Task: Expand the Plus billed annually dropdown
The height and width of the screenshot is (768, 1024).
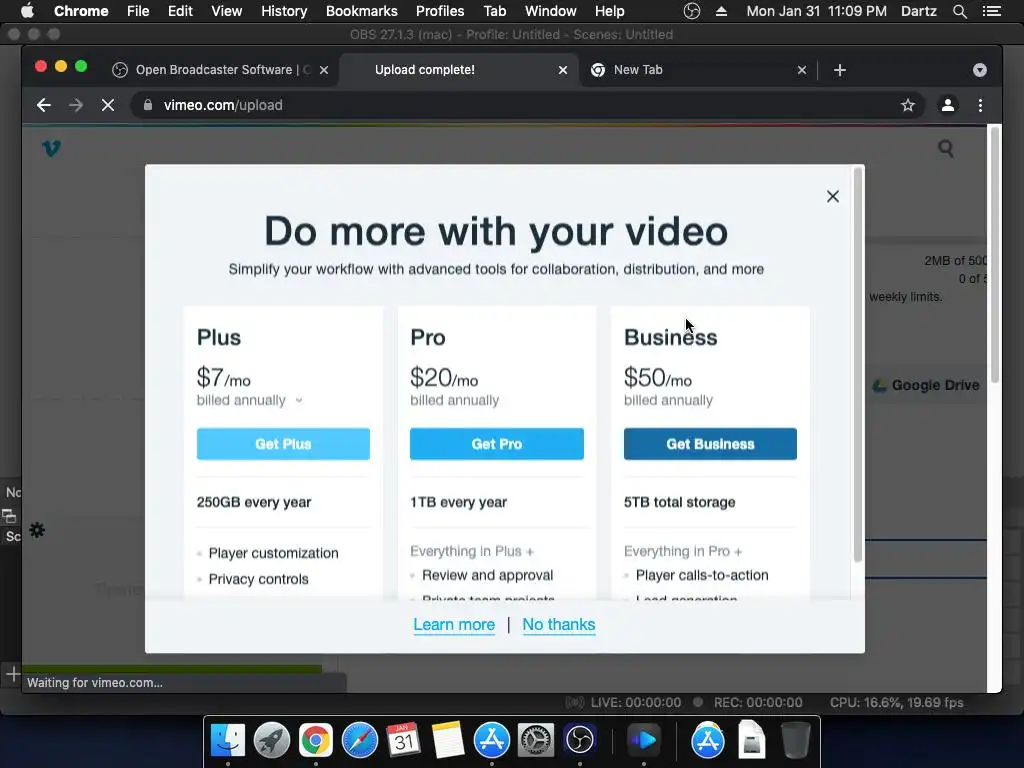Action: 298,400
